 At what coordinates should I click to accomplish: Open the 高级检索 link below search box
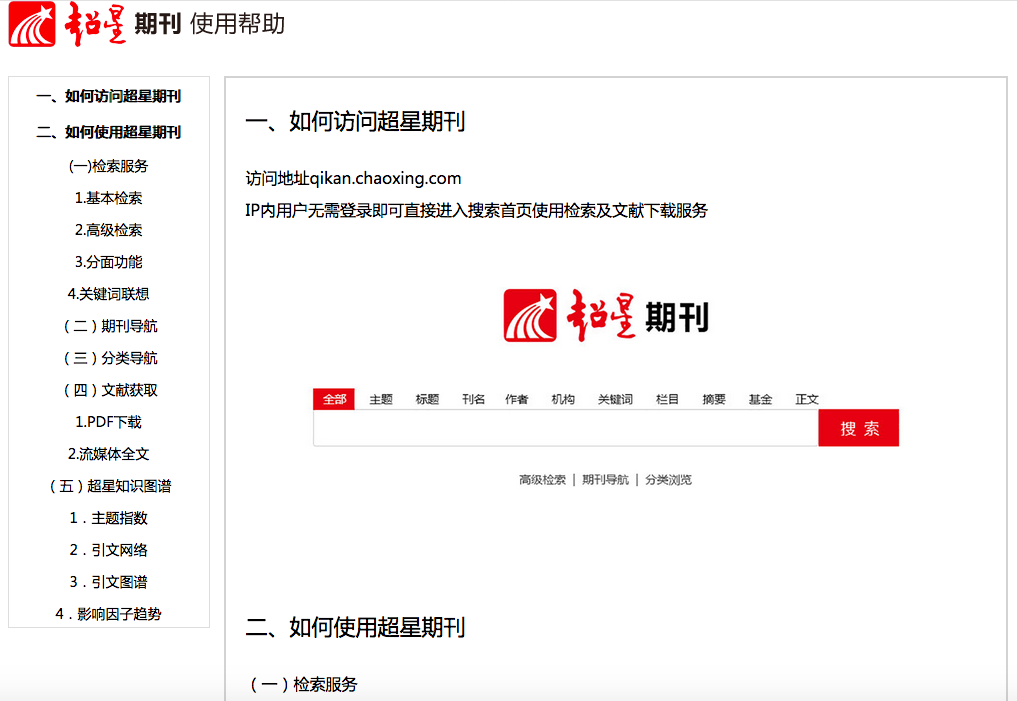click(x=542, y=480)
